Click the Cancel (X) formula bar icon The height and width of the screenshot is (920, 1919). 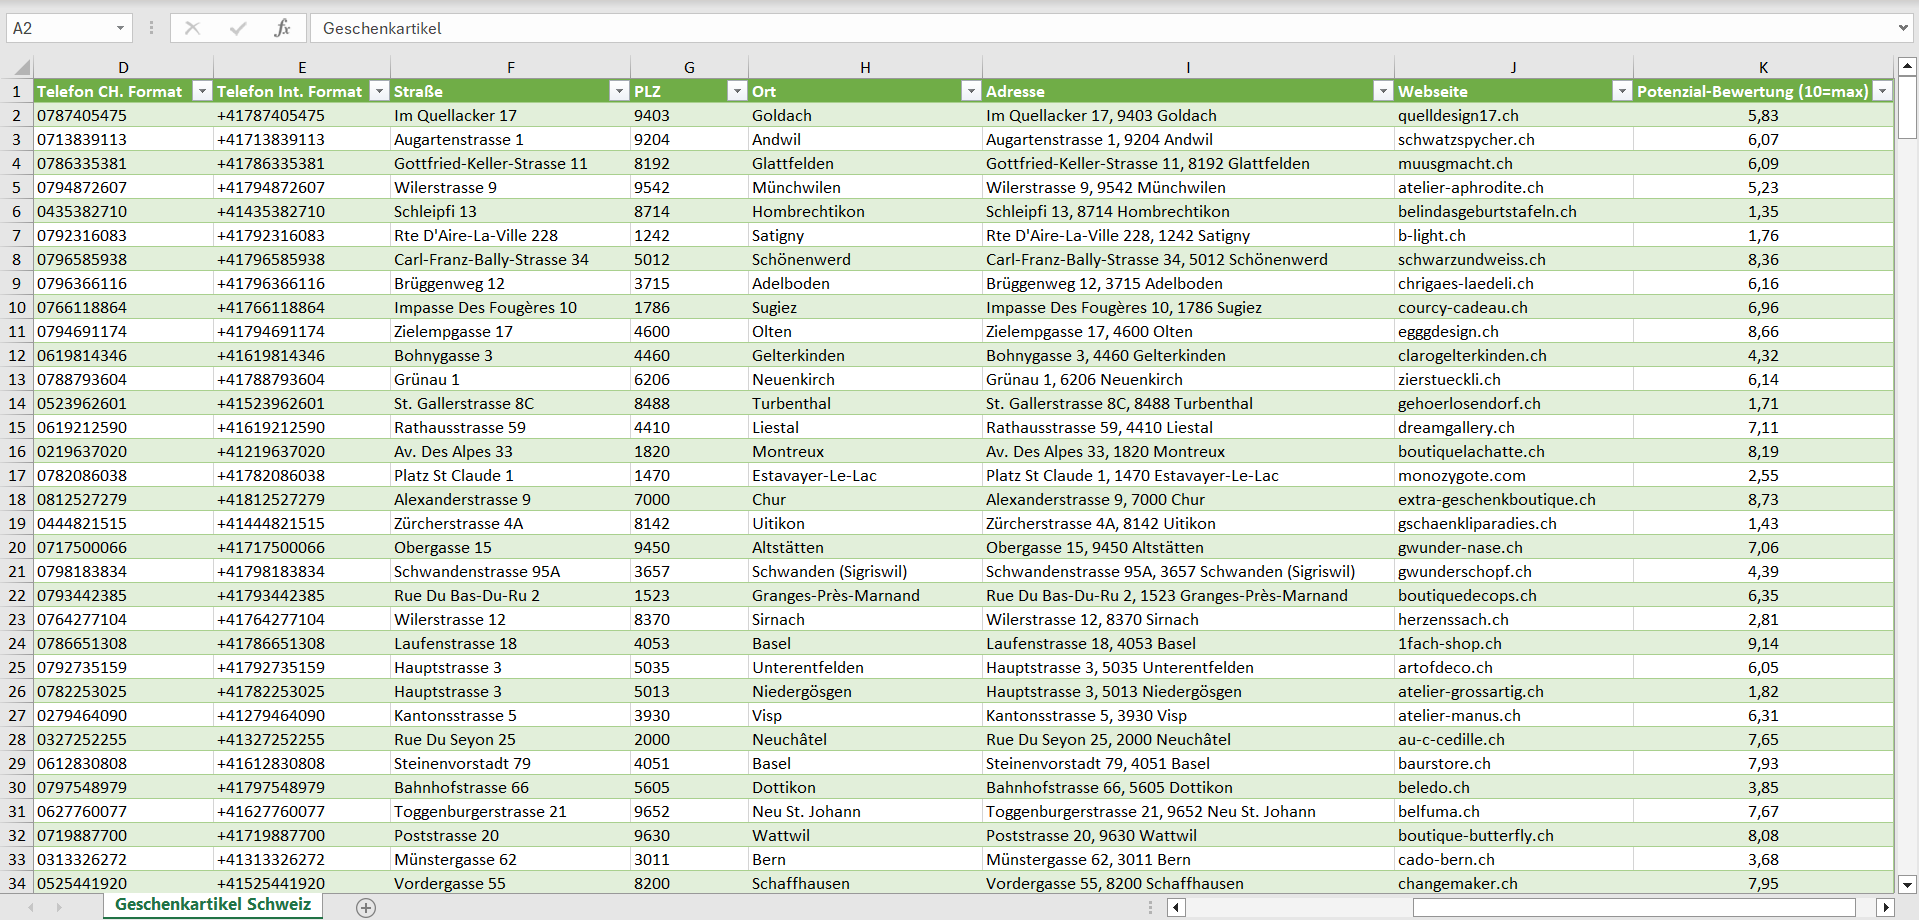tap(192, 28)
